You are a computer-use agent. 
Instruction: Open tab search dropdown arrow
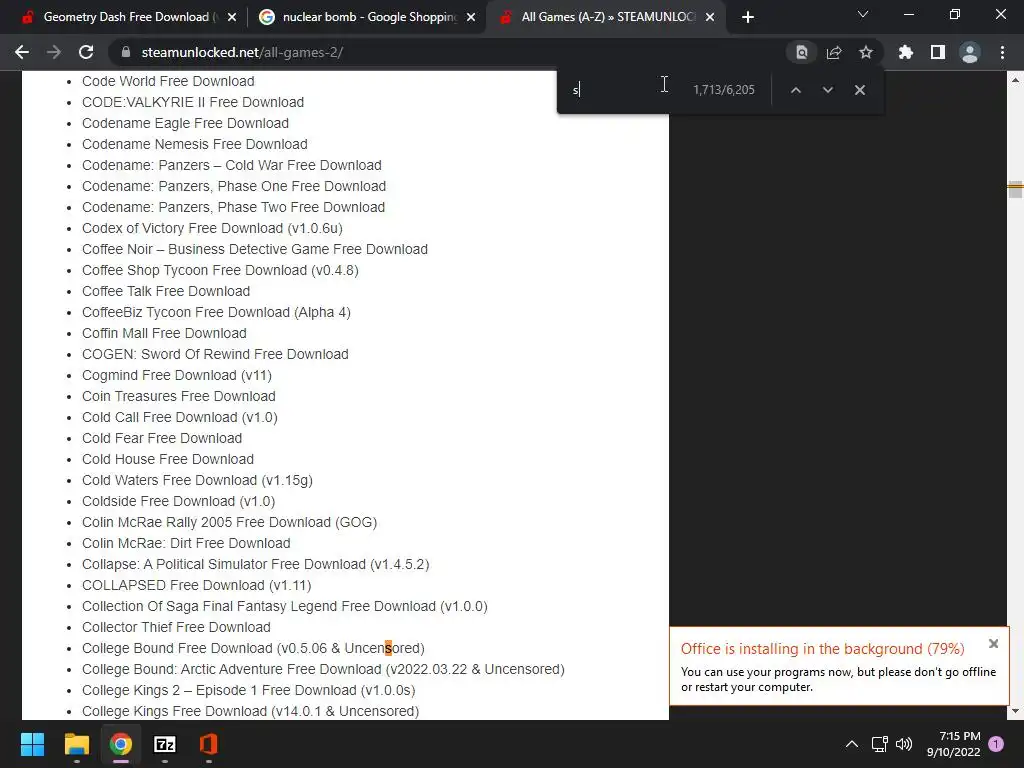(863, 14)
